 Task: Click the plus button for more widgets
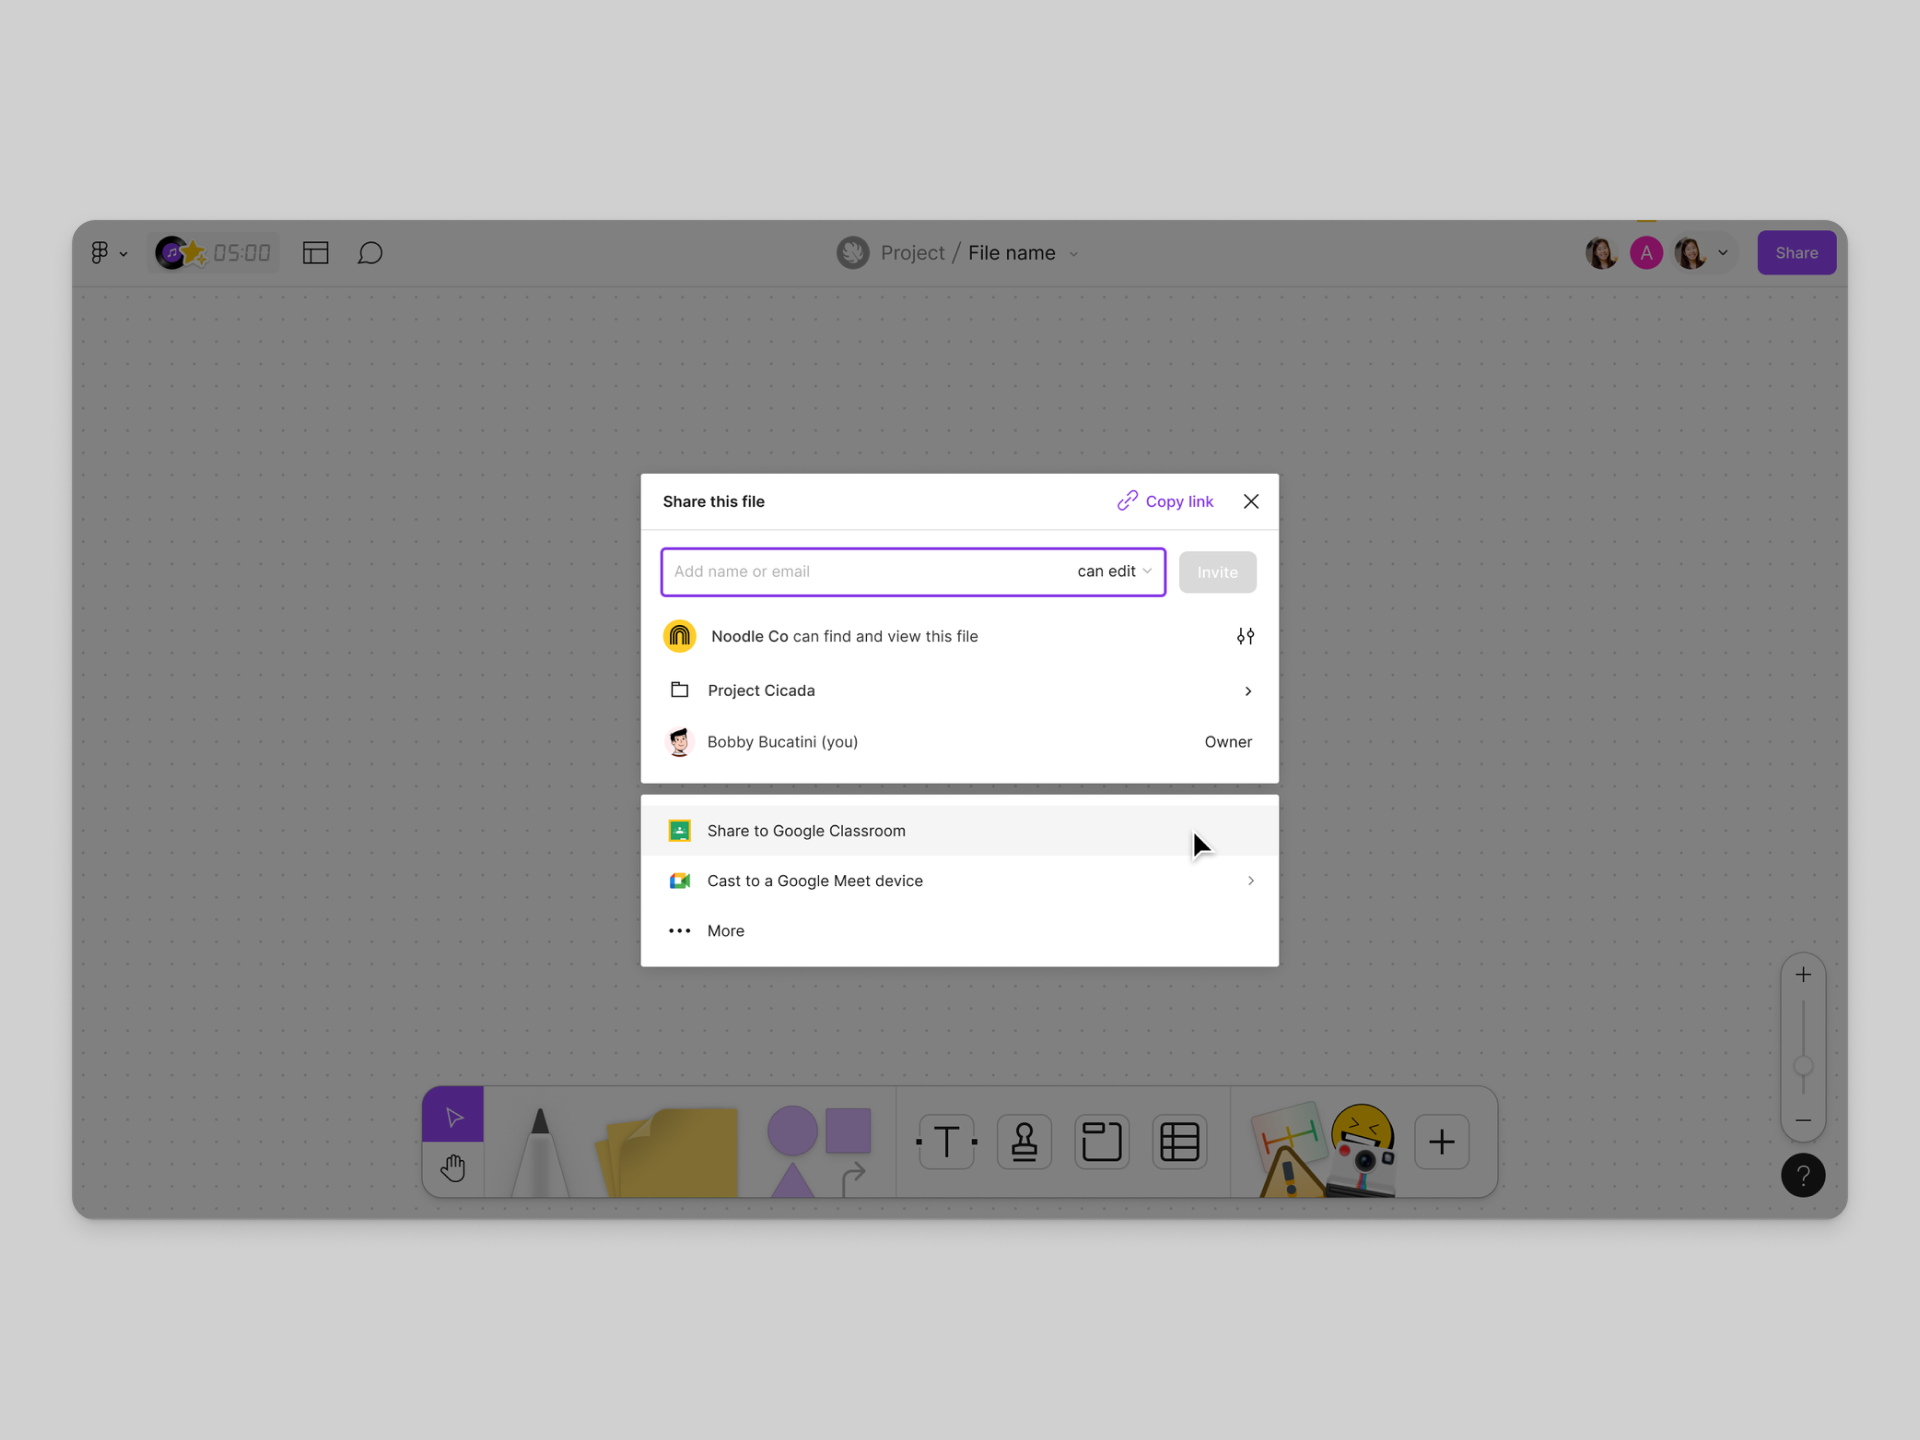coord(1441,1141)
